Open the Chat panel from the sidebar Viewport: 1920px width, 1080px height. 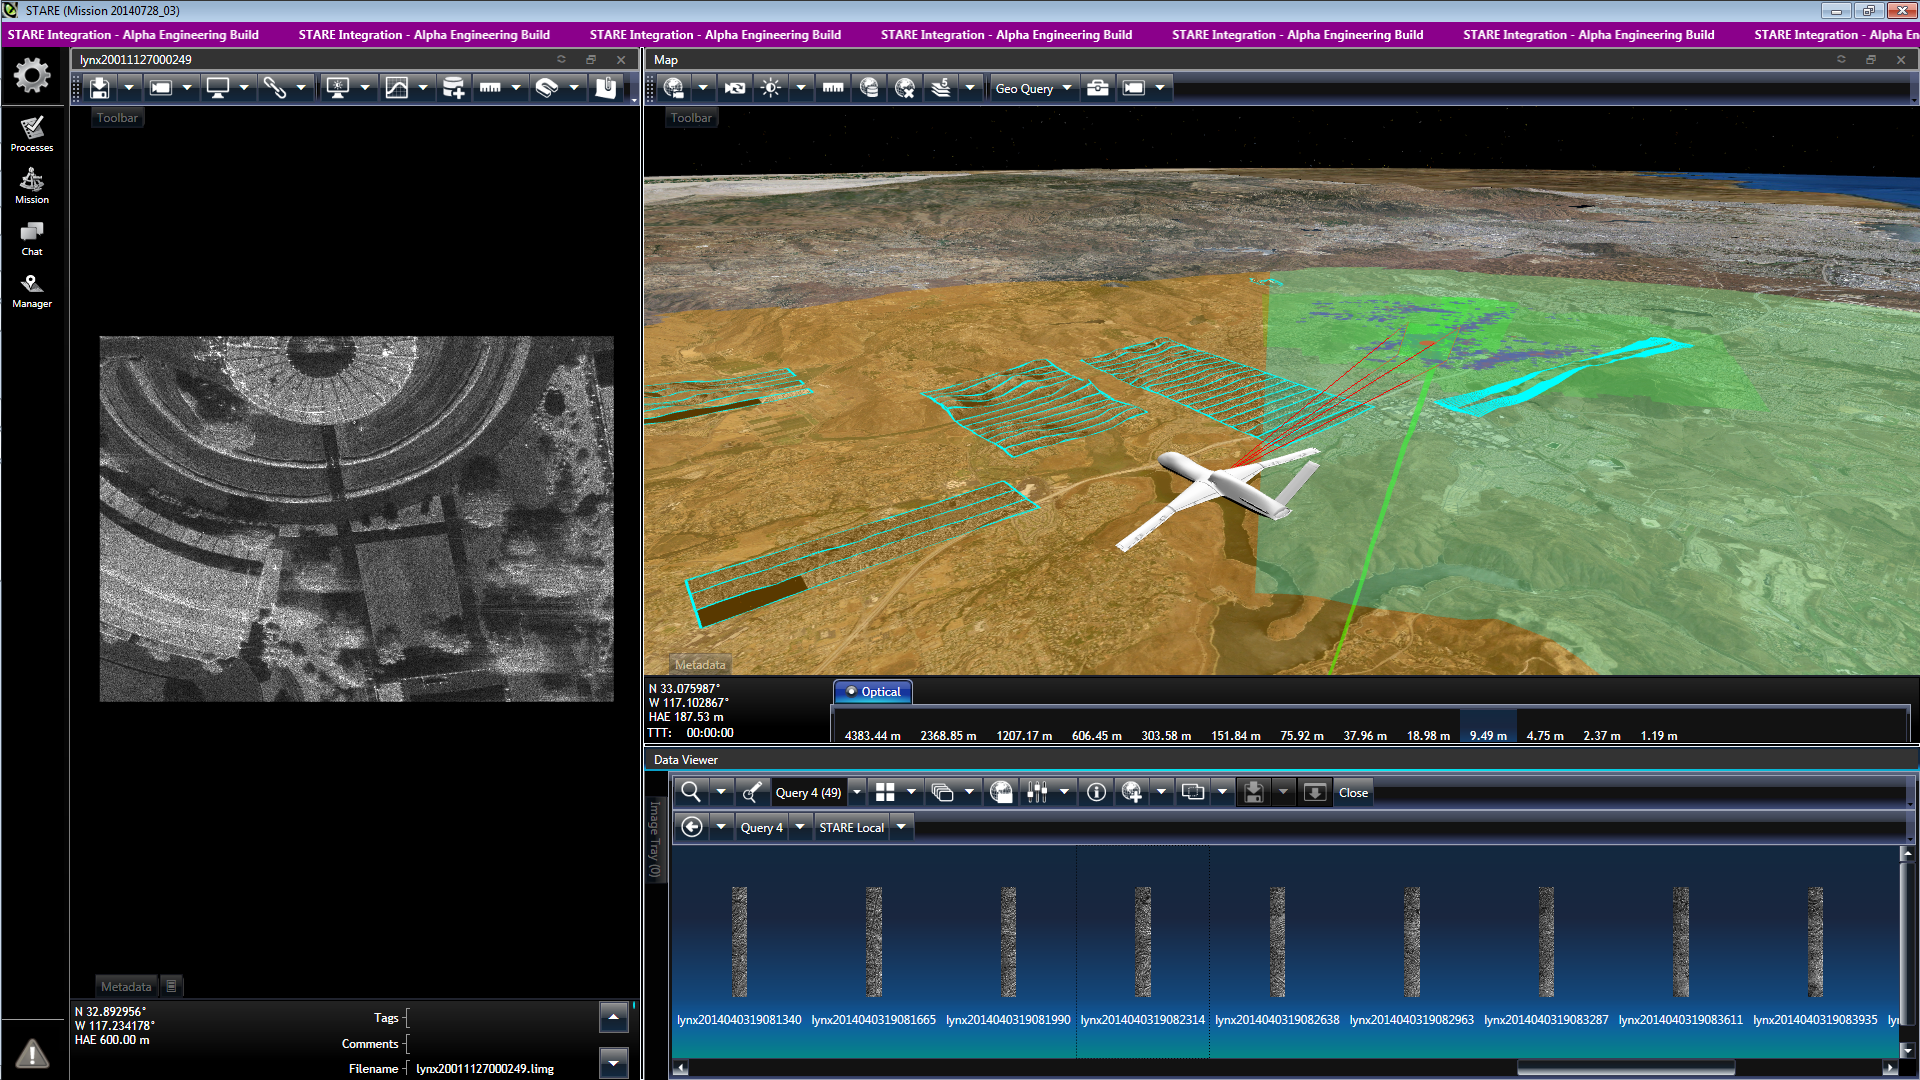(x=32, y=237)
